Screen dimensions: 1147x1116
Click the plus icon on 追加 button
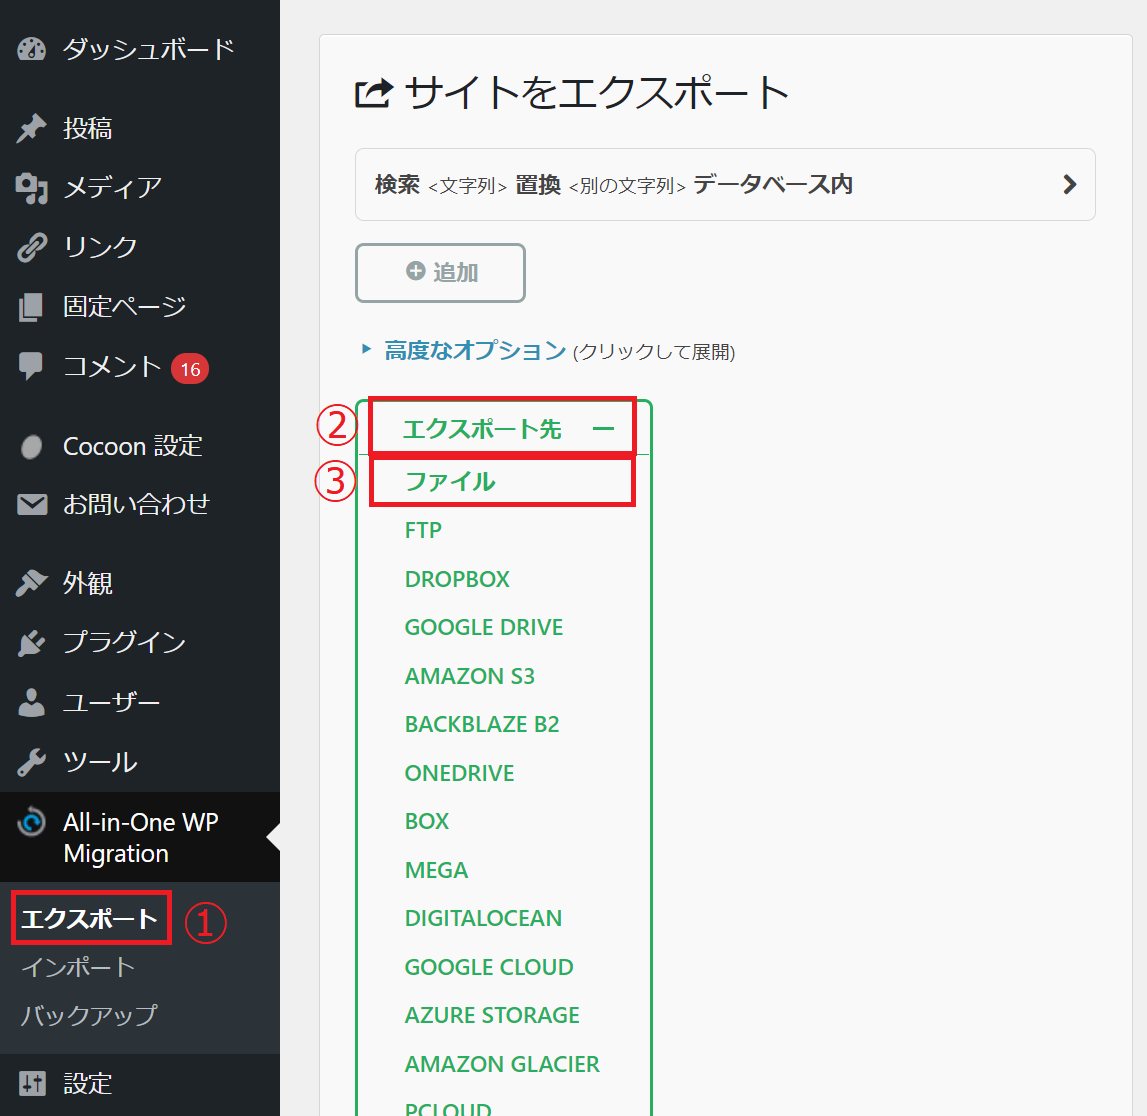(415, 271)
